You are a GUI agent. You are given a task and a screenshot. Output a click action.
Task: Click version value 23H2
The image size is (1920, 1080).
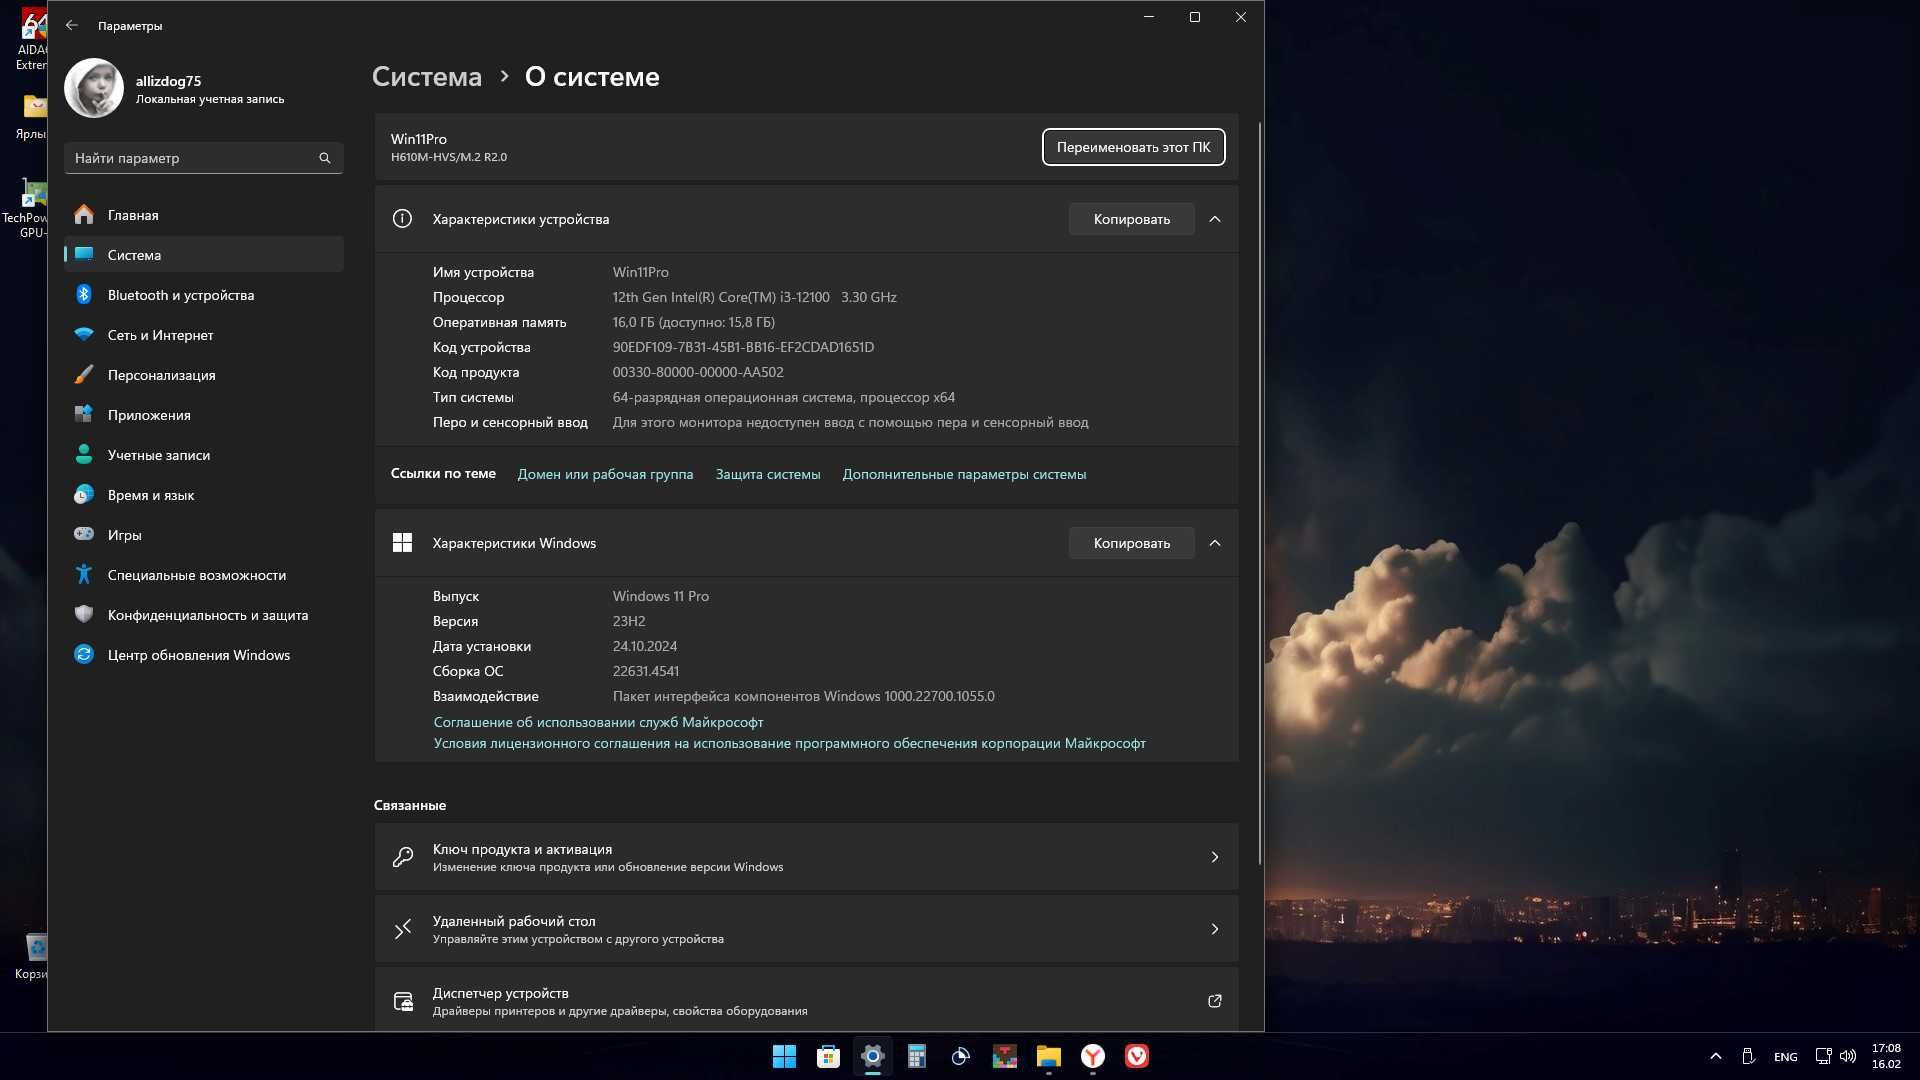point(629,621)
